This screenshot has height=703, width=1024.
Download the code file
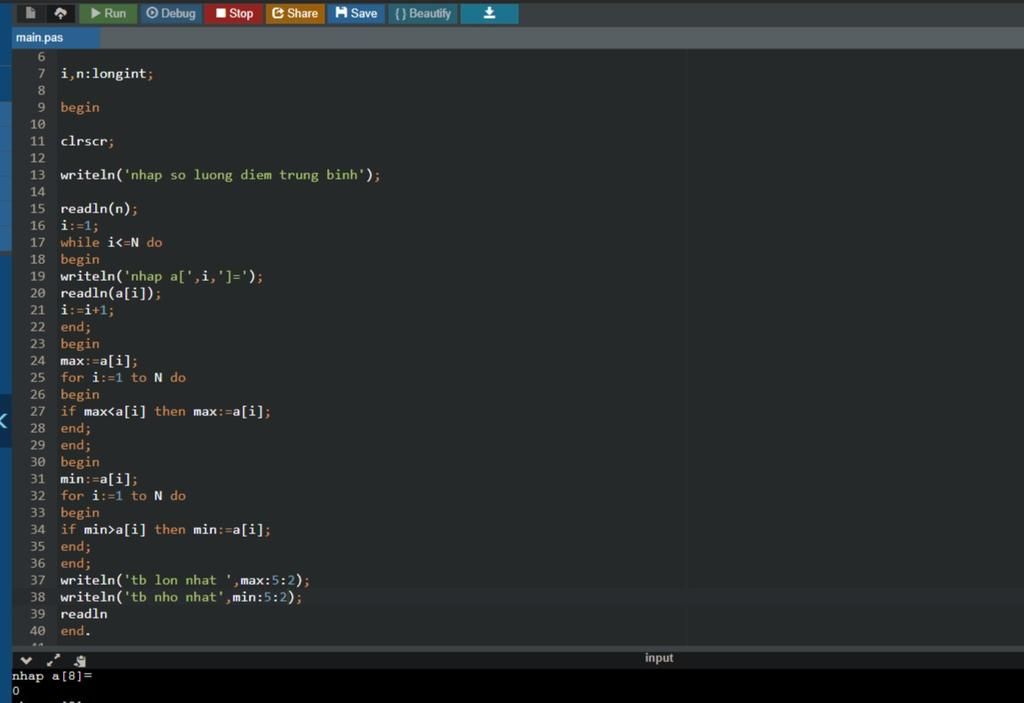click(489, 13)
